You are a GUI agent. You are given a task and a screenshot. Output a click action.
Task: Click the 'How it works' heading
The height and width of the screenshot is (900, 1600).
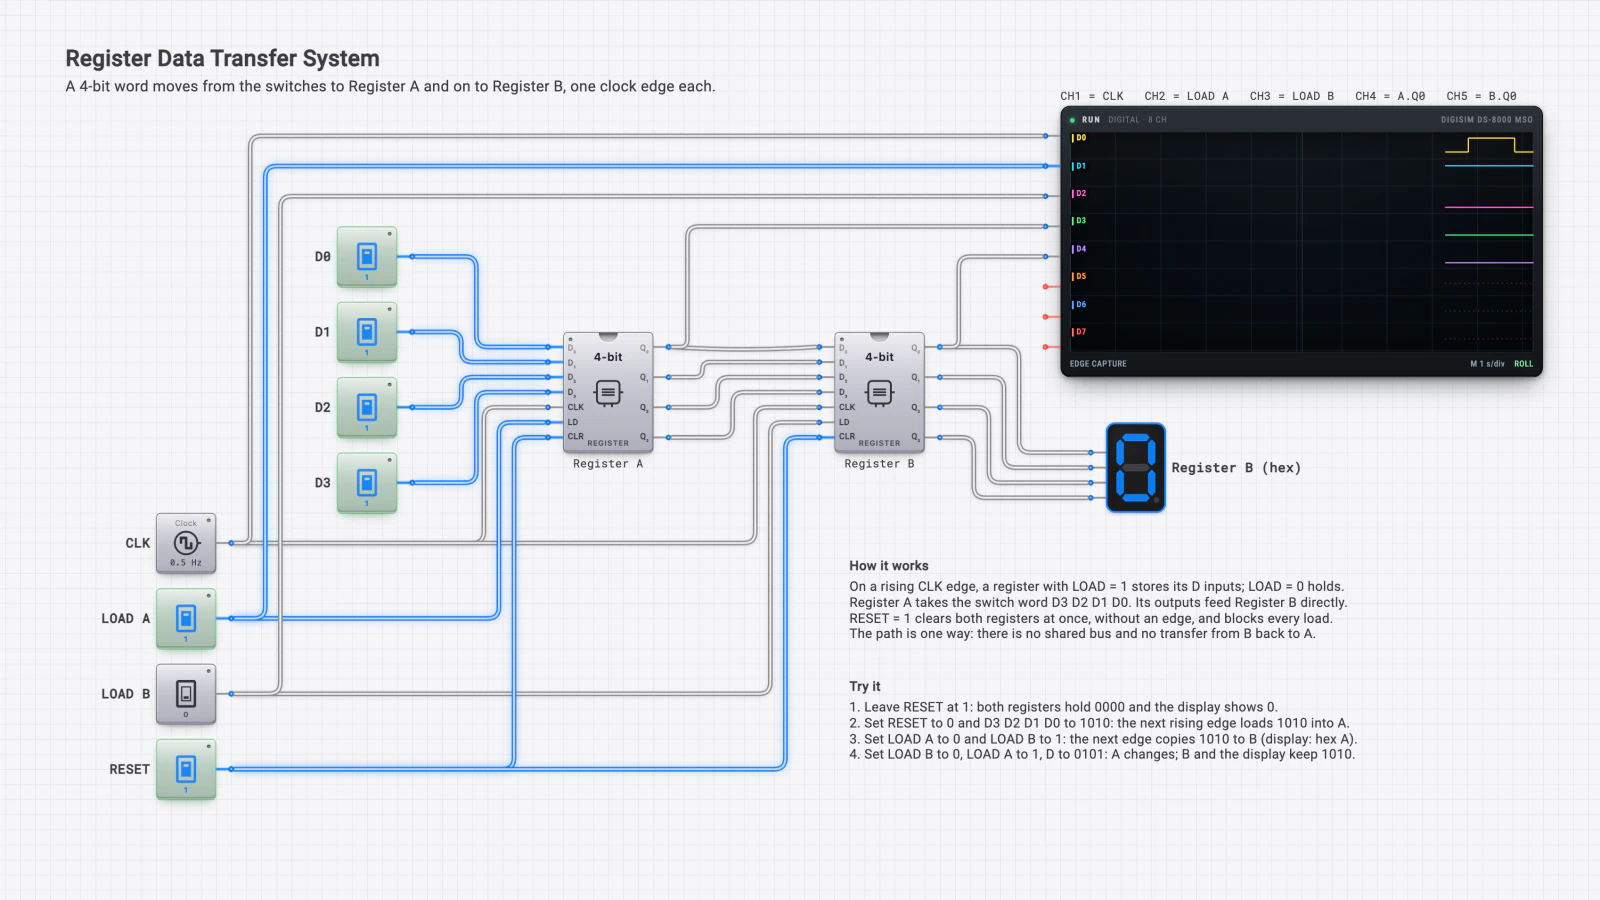[889, 566]
